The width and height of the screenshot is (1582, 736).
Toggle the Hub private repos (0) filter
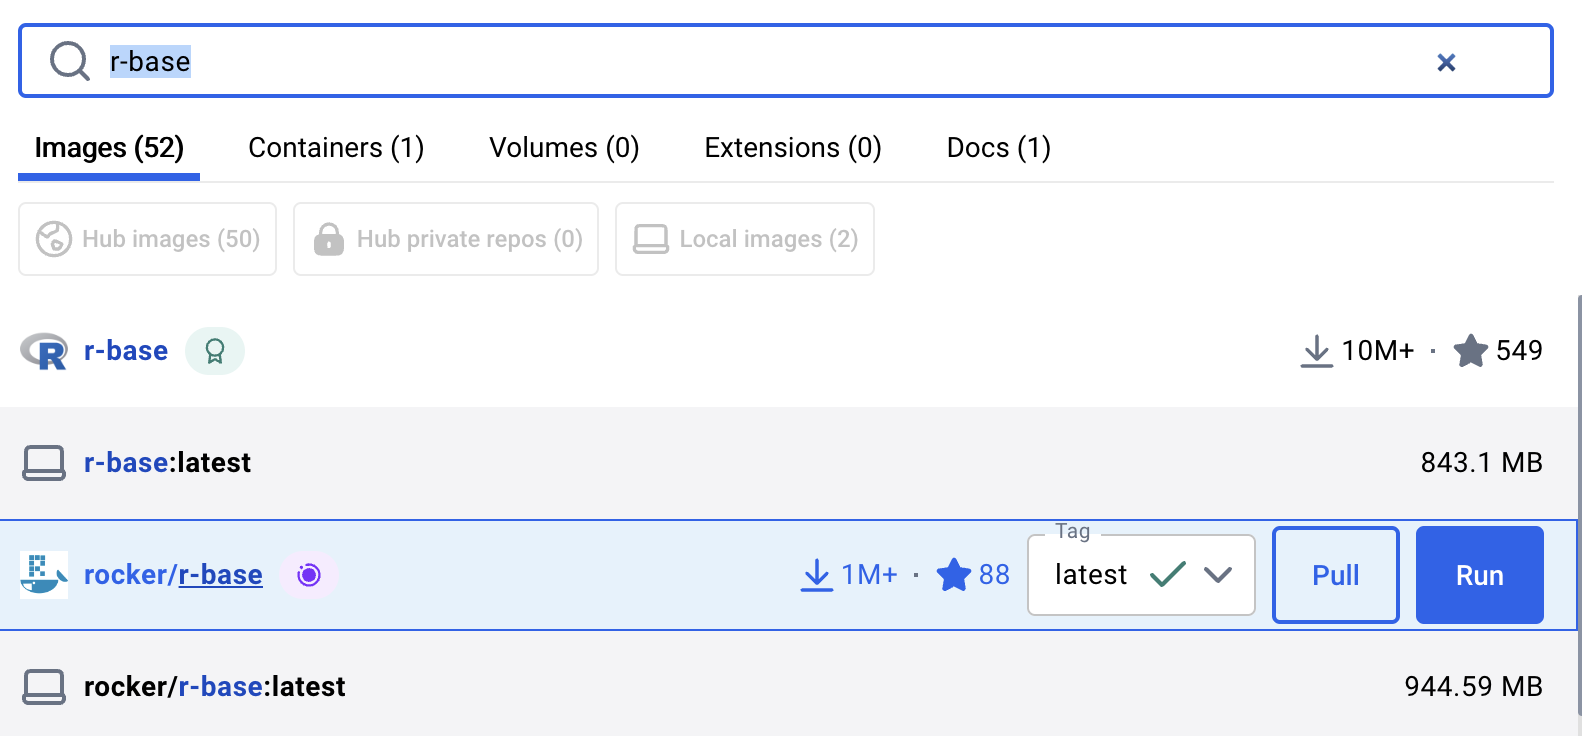click(446, 239)
